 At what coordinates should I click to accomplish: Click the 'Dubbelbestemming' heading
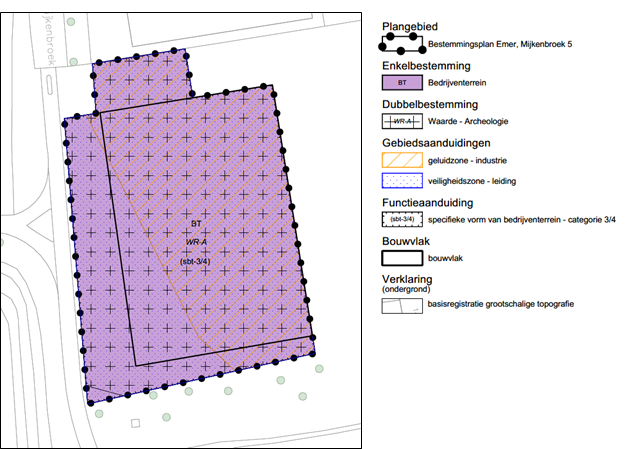430,104
